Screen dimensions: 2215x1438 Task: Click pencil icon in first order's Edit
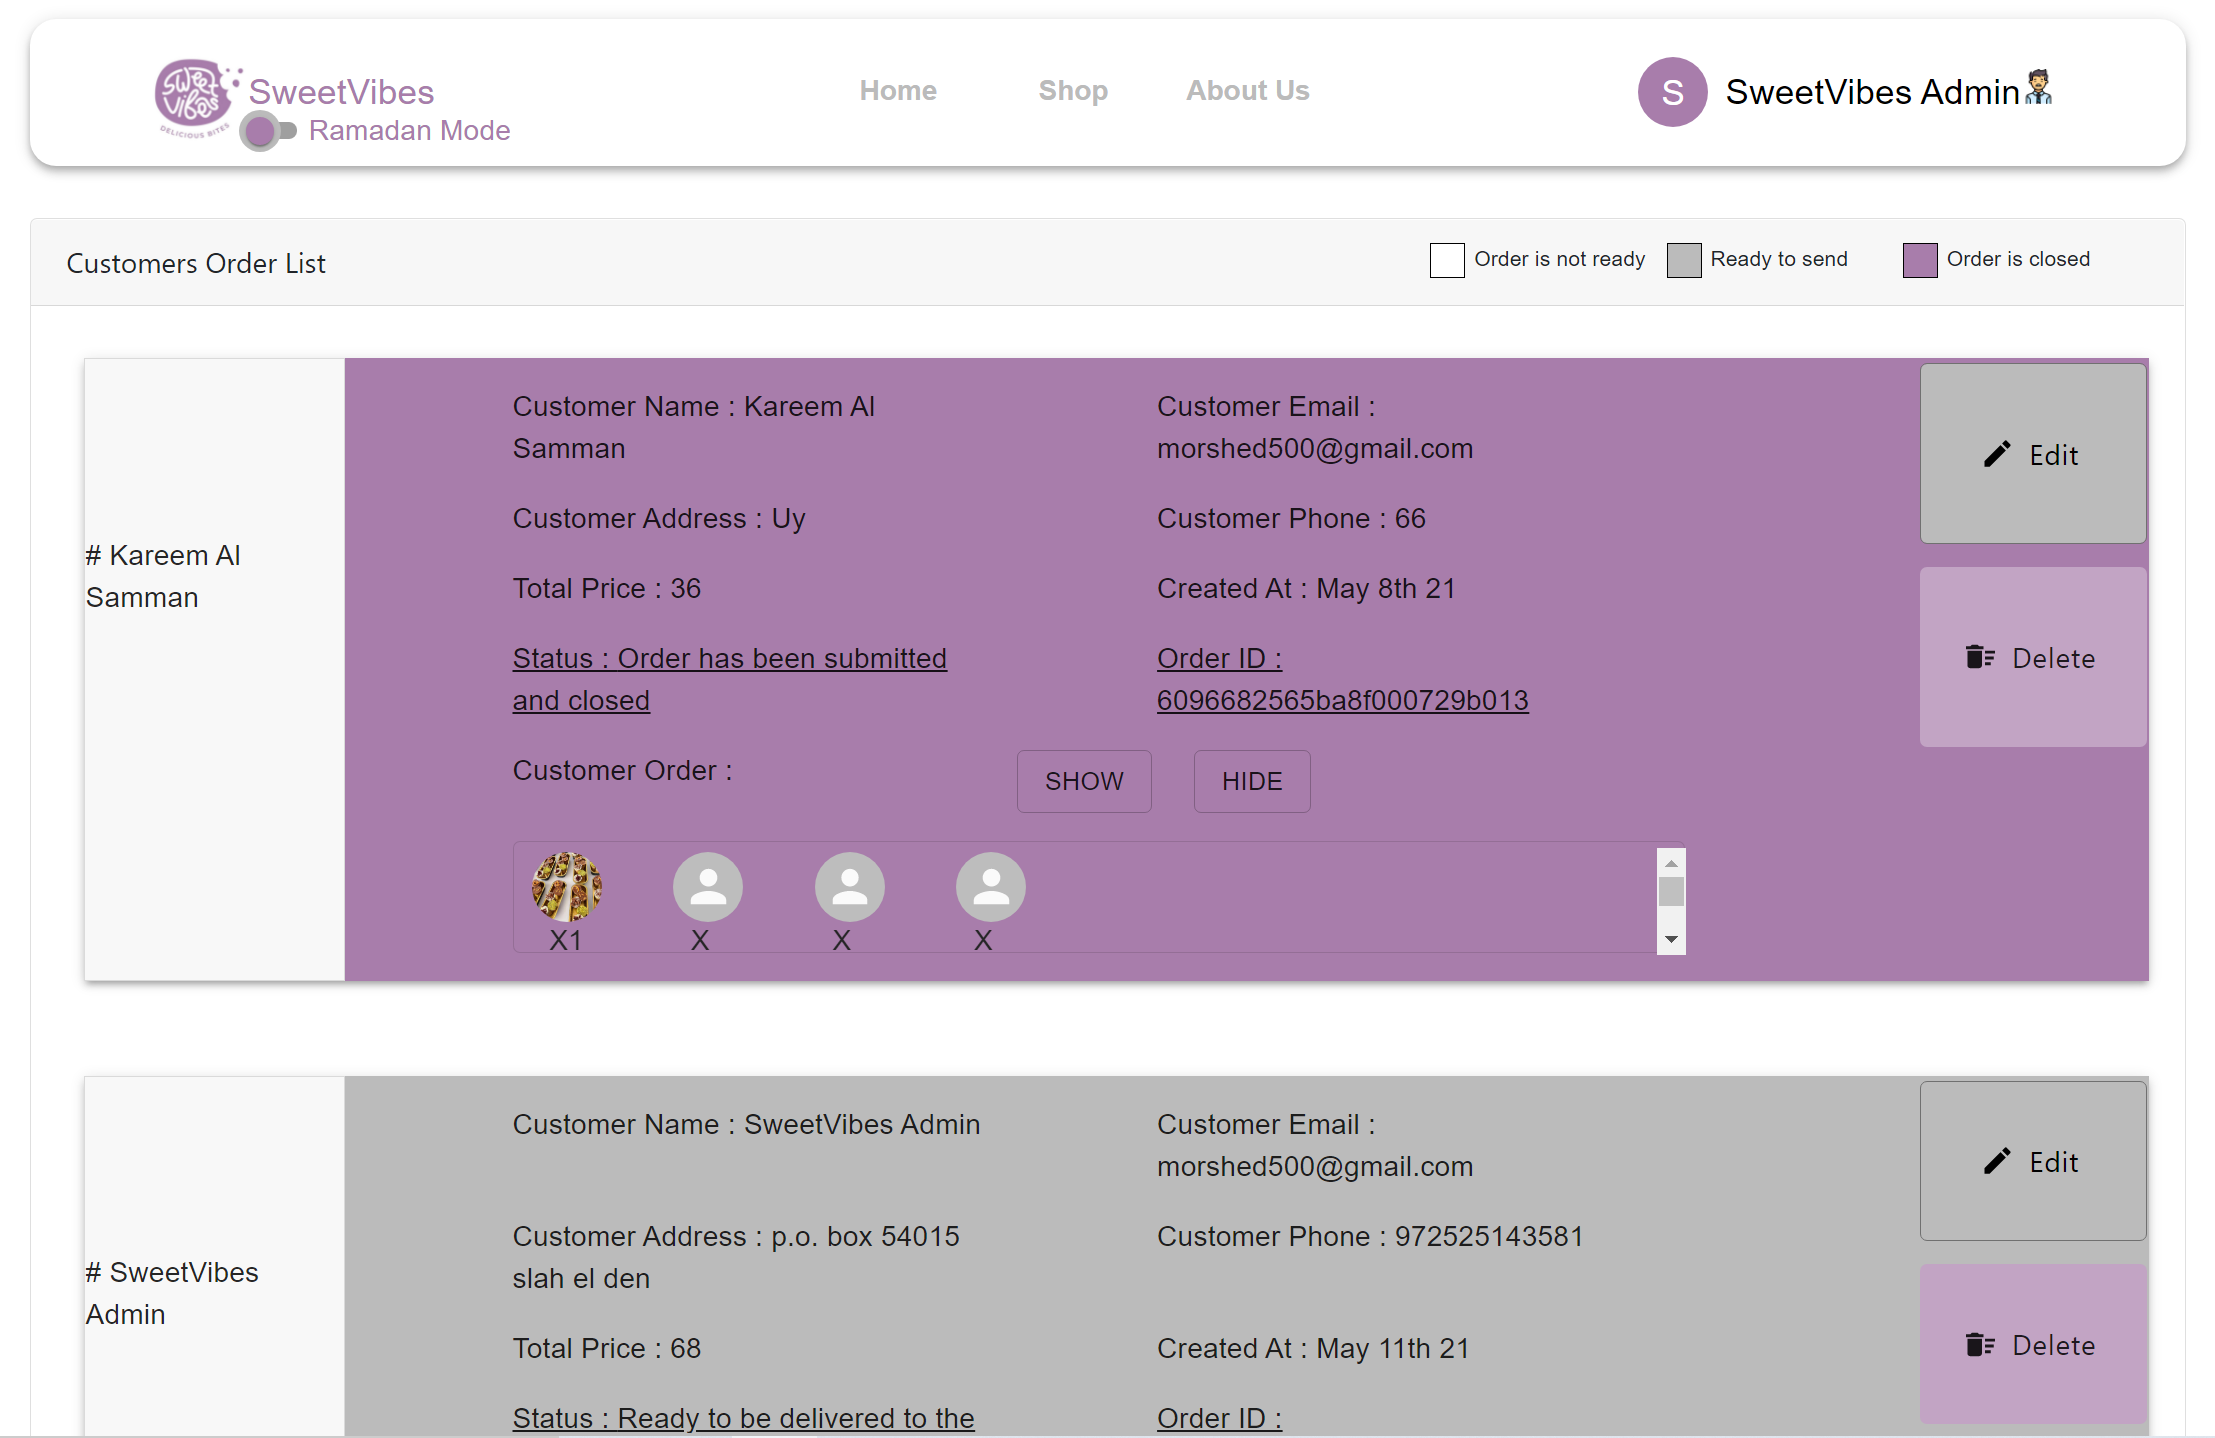point(1997,455)
